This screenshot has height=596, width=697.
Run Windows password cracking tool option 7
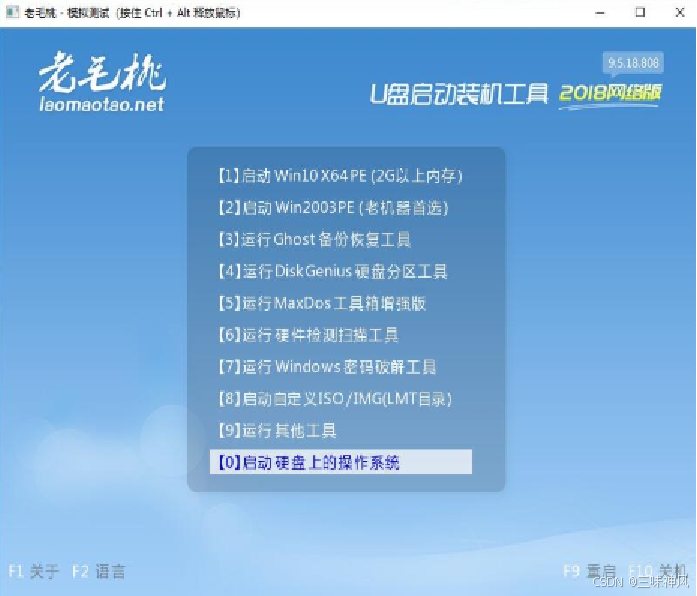pos(327,367)
